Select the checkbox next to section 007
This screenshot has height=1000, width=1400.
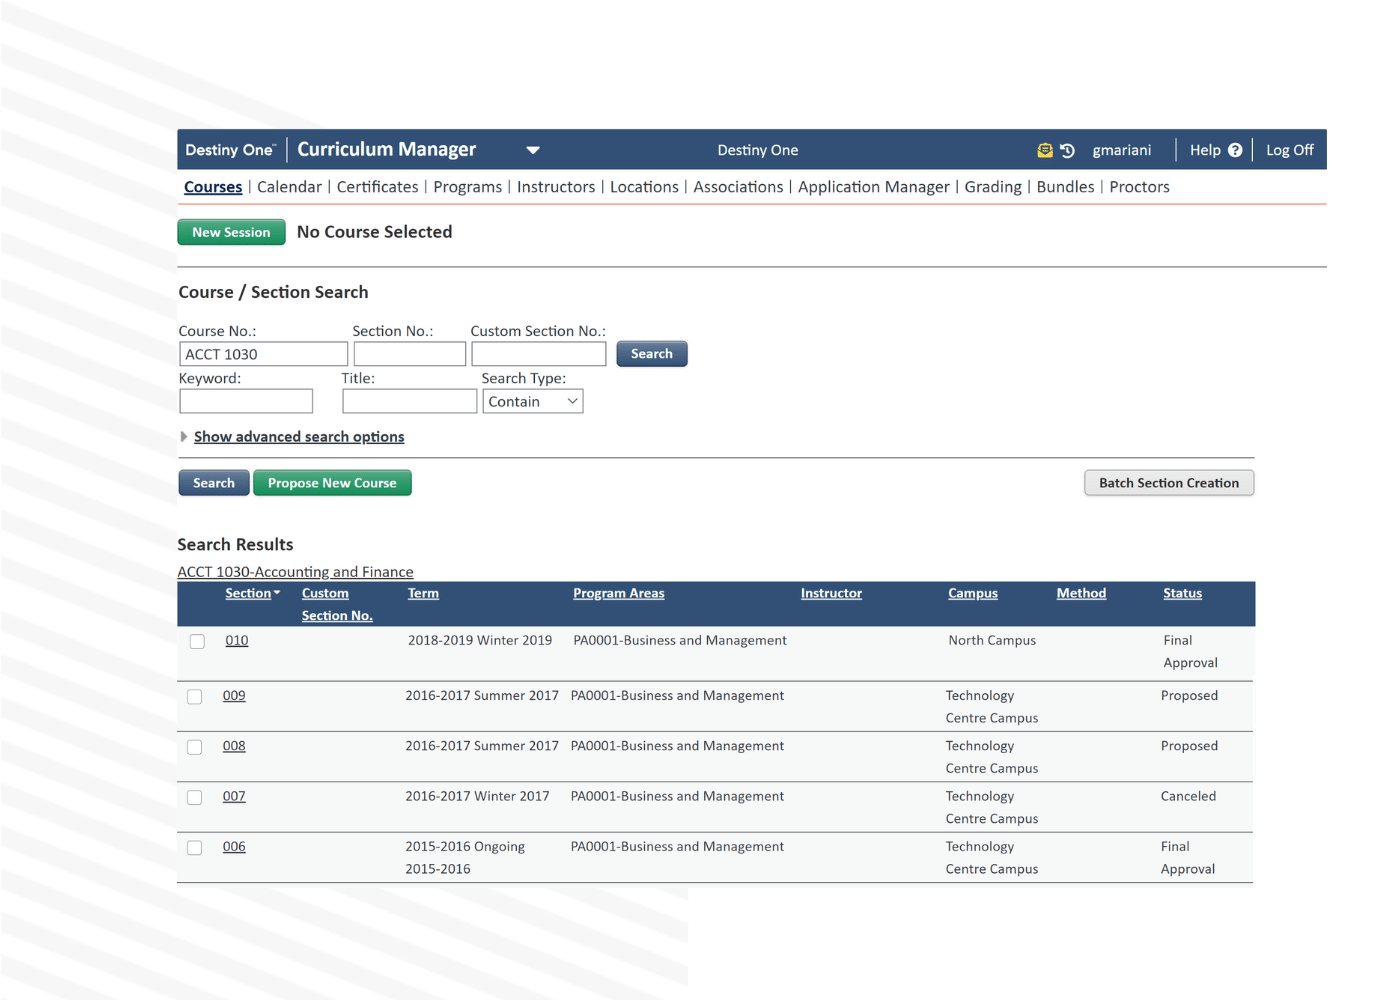click(194, 796)
